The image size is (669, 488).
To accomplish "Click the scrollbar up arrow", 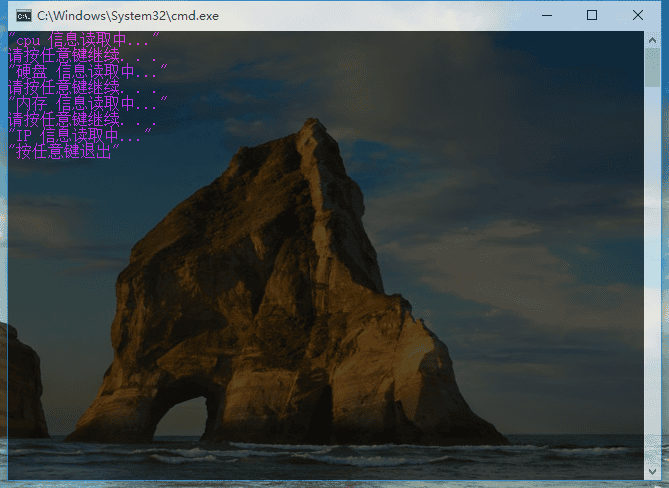I will pos(652,40).
